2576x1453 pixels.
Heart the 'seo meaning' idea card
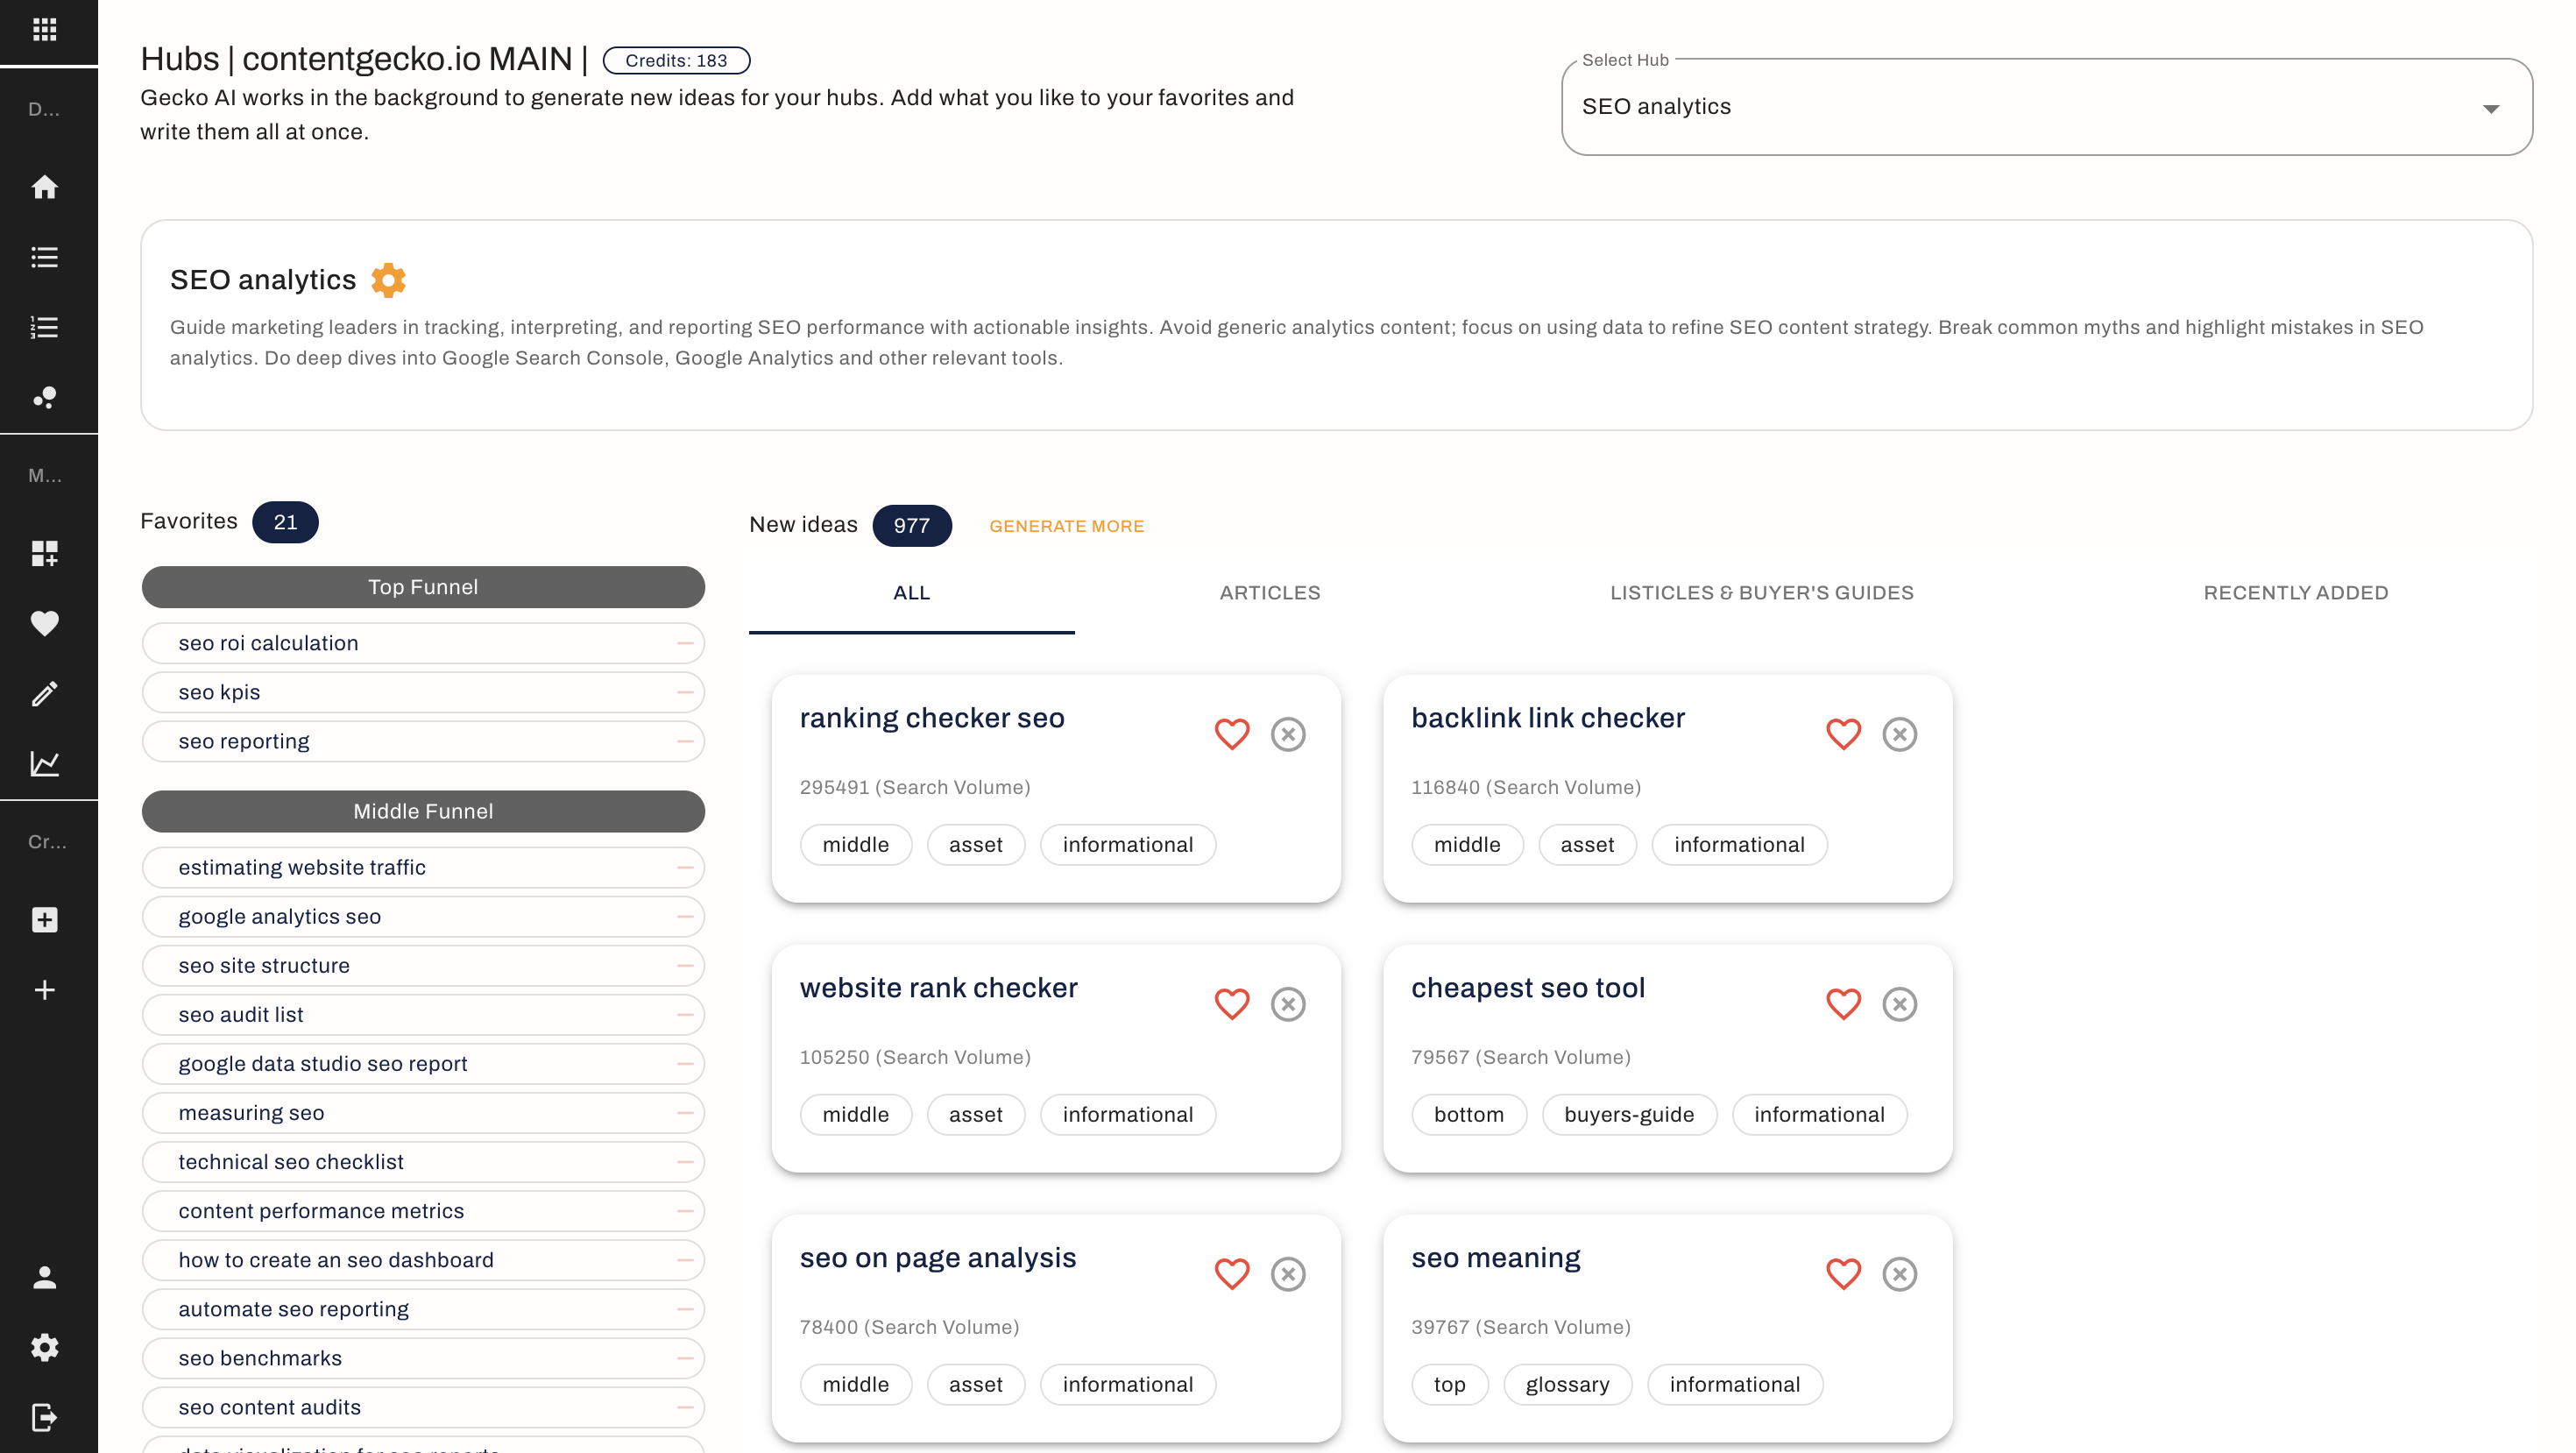[1842, 1274]
